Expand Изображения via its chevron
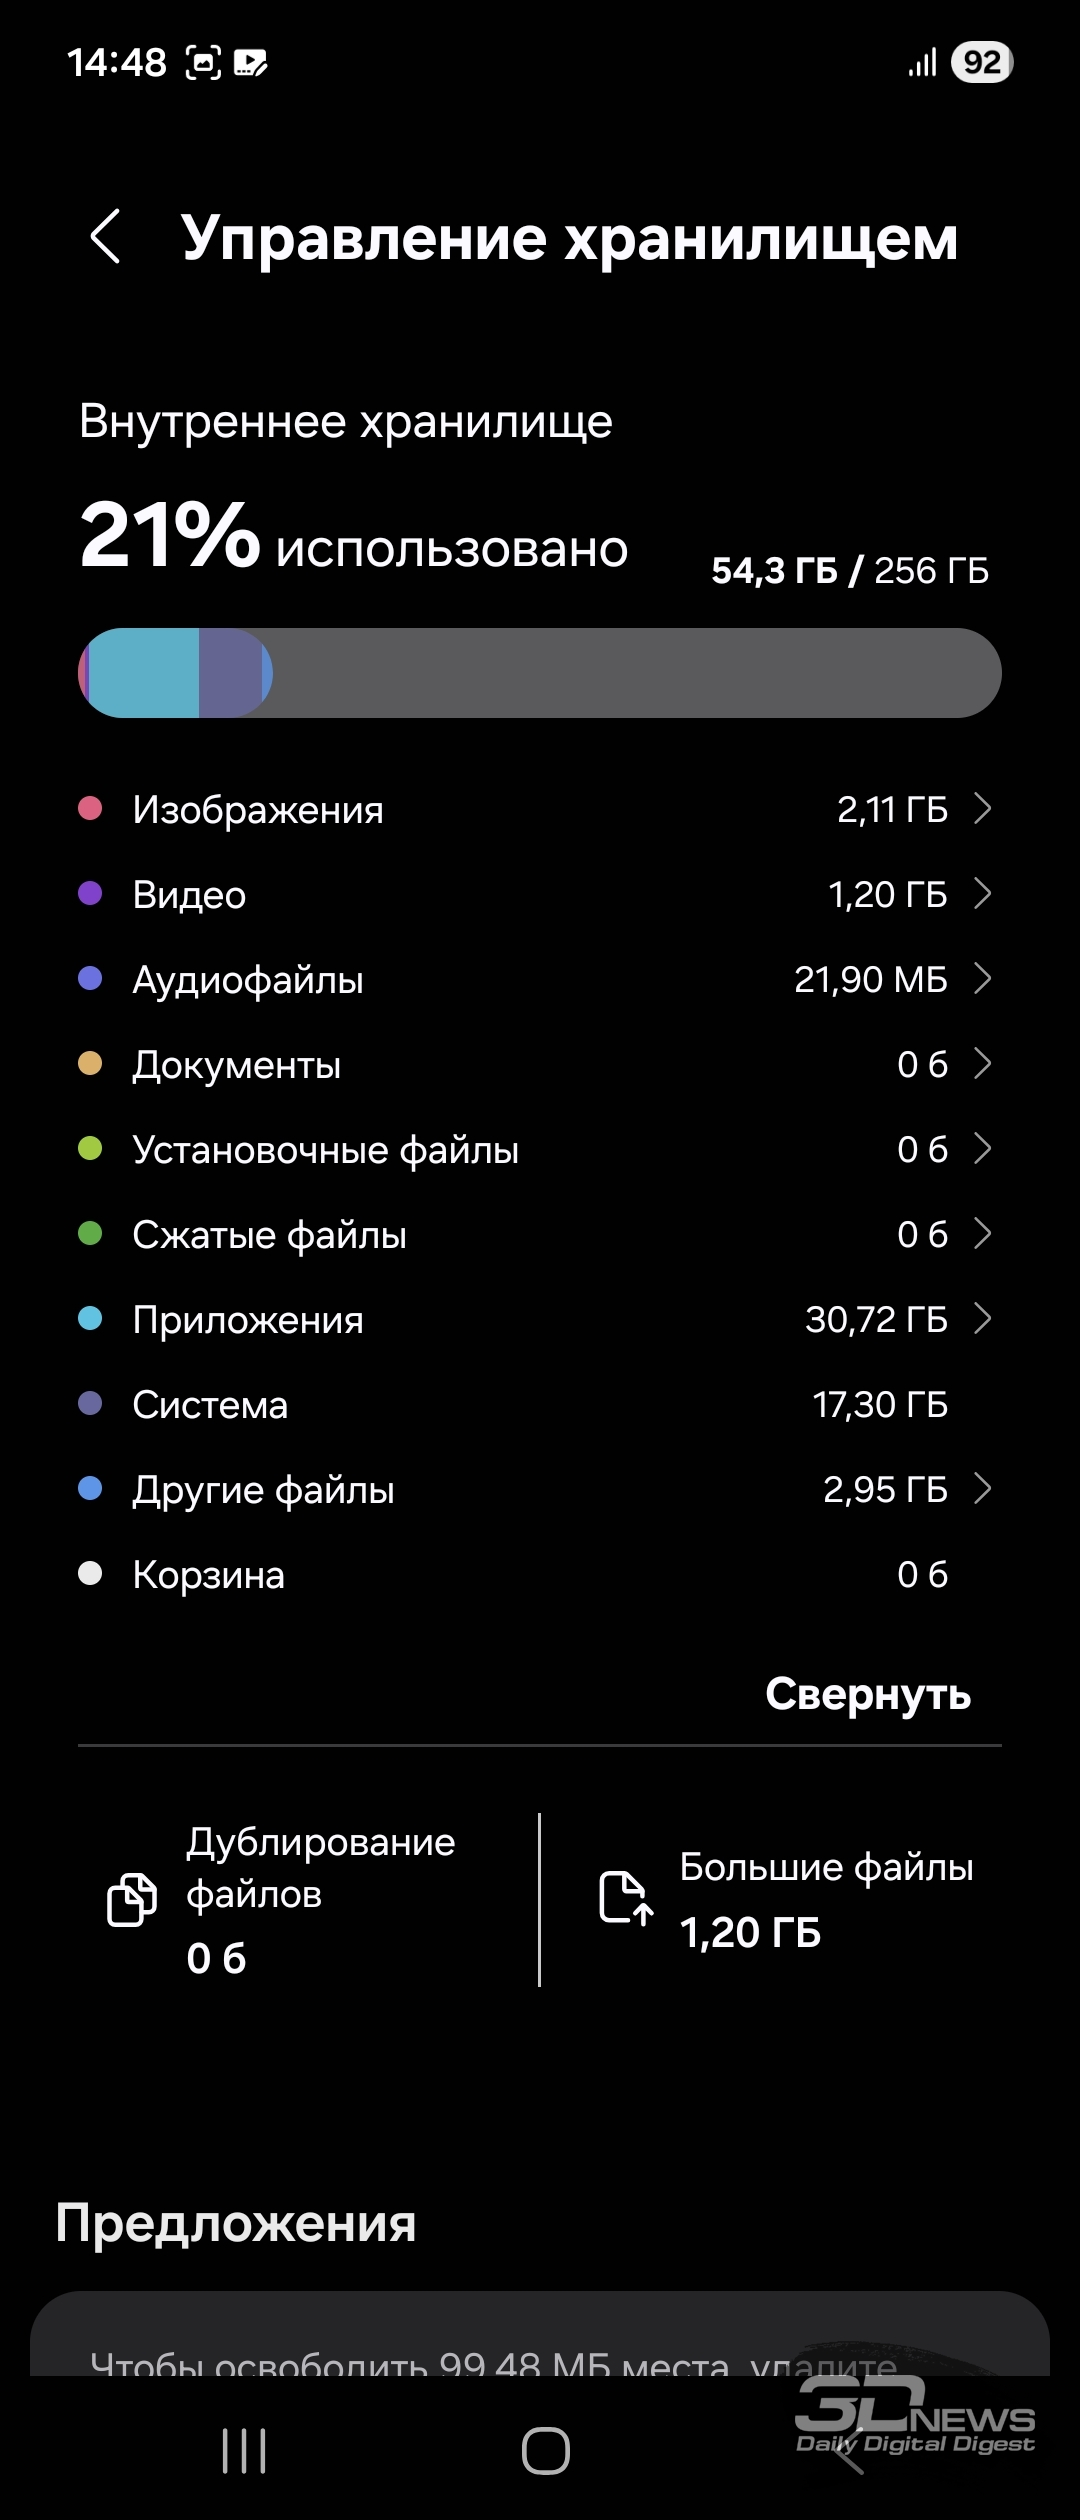The height and width of the screenshot is (2520, 1080). tap(983, 808)
